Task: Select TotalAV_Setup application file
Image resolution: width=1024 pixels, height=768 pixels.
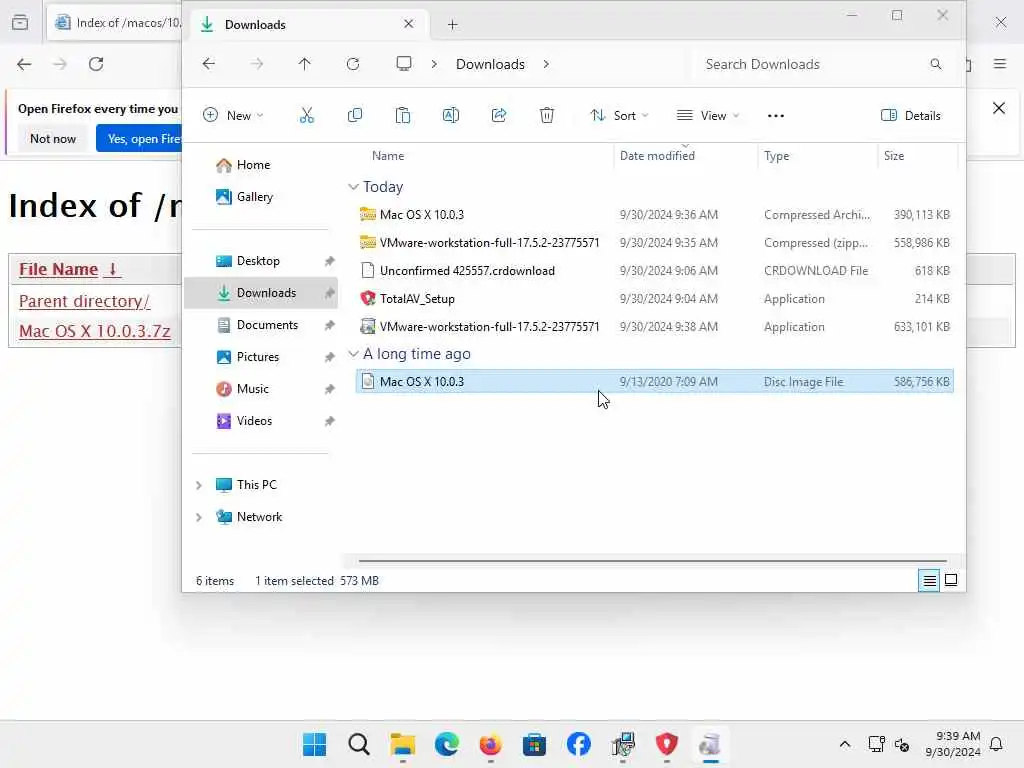Action: (655, 299)
